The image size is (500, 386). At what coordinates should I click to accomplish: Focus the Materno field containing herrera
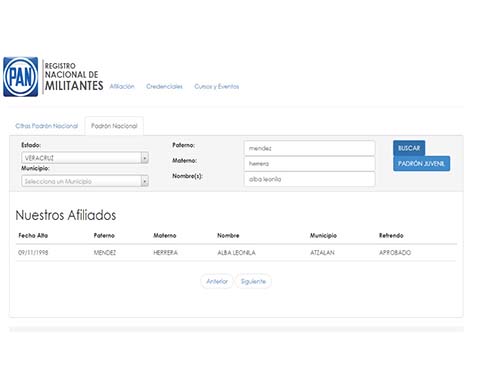pyautogui.click(x=309, y=164)
